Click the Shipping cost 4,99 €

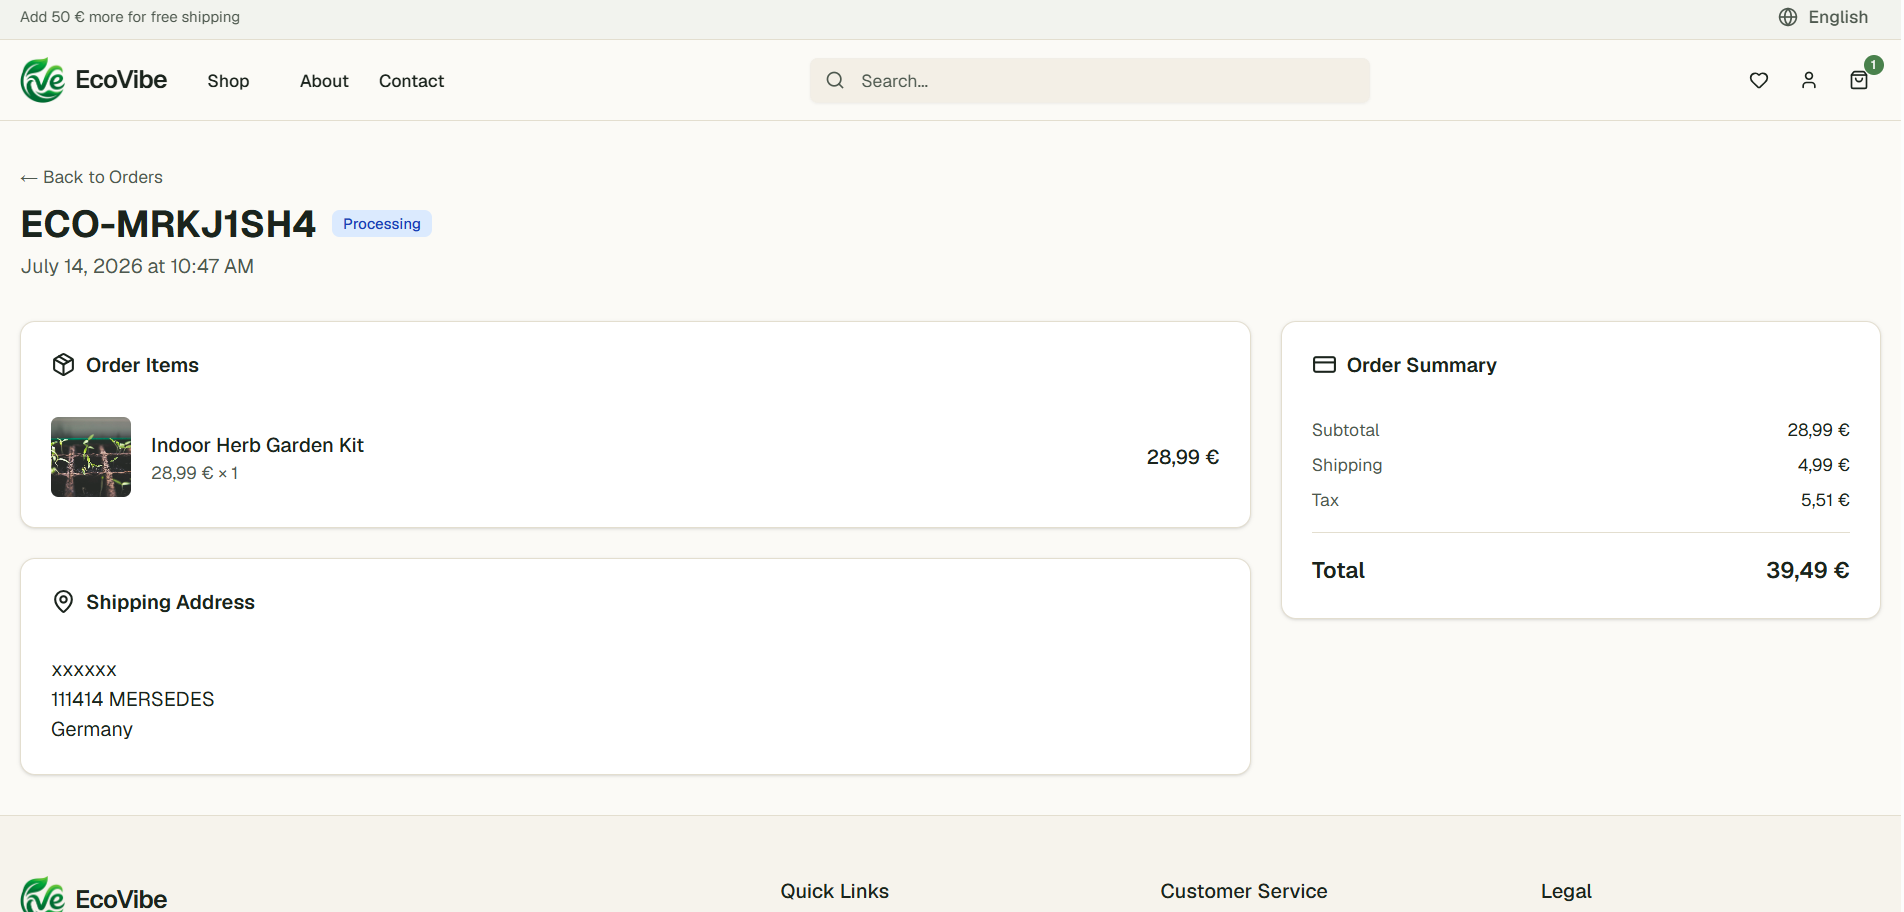1823,465
